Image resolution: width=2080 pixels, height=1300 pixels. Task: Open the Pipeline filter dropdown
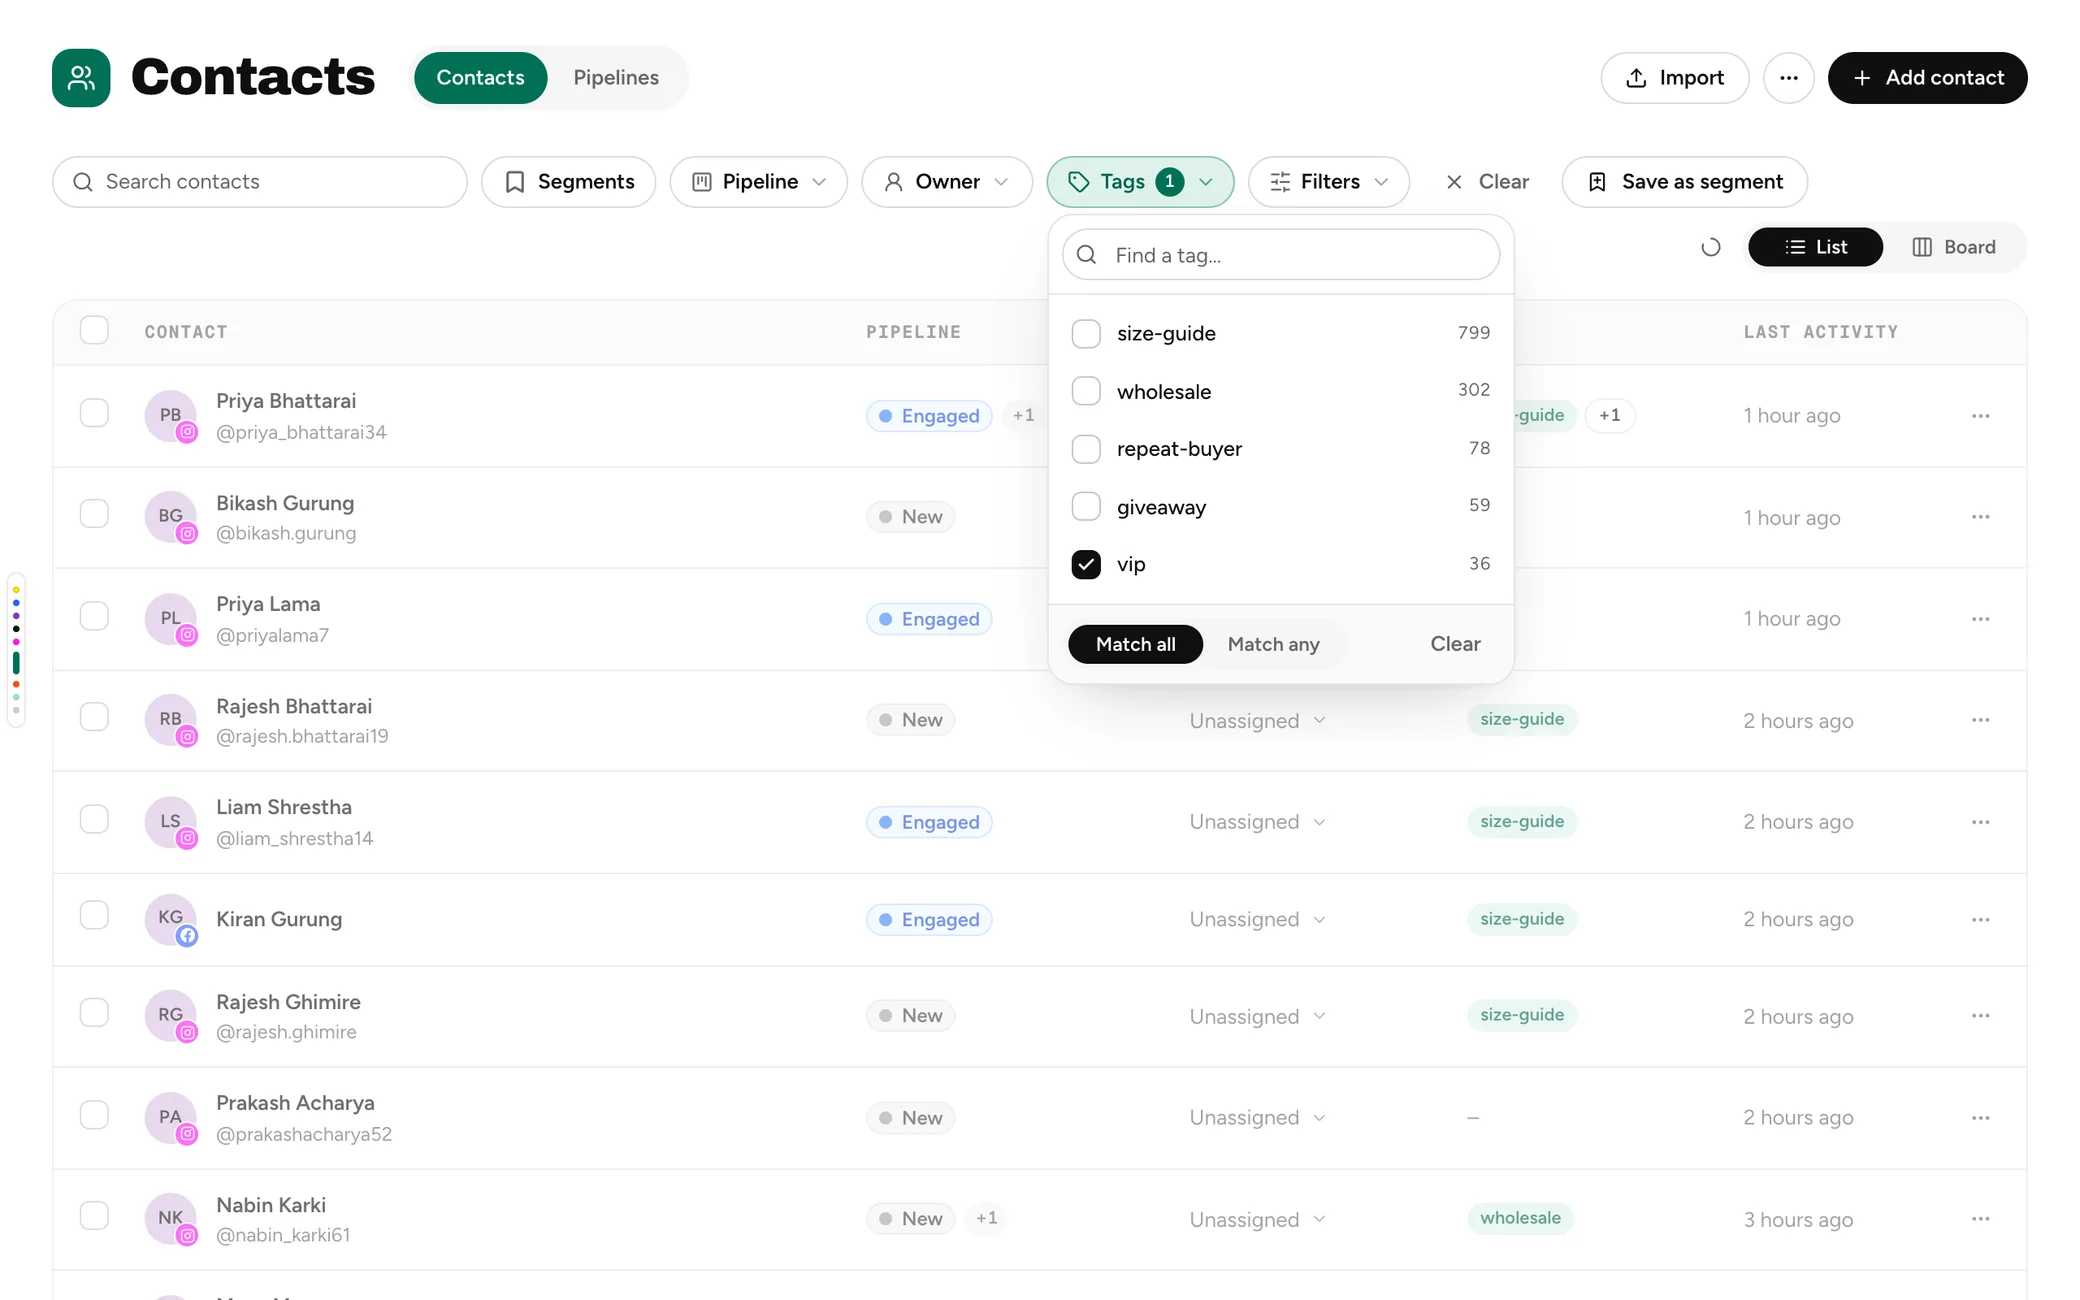pyautogui.click(x=759, y=182)
